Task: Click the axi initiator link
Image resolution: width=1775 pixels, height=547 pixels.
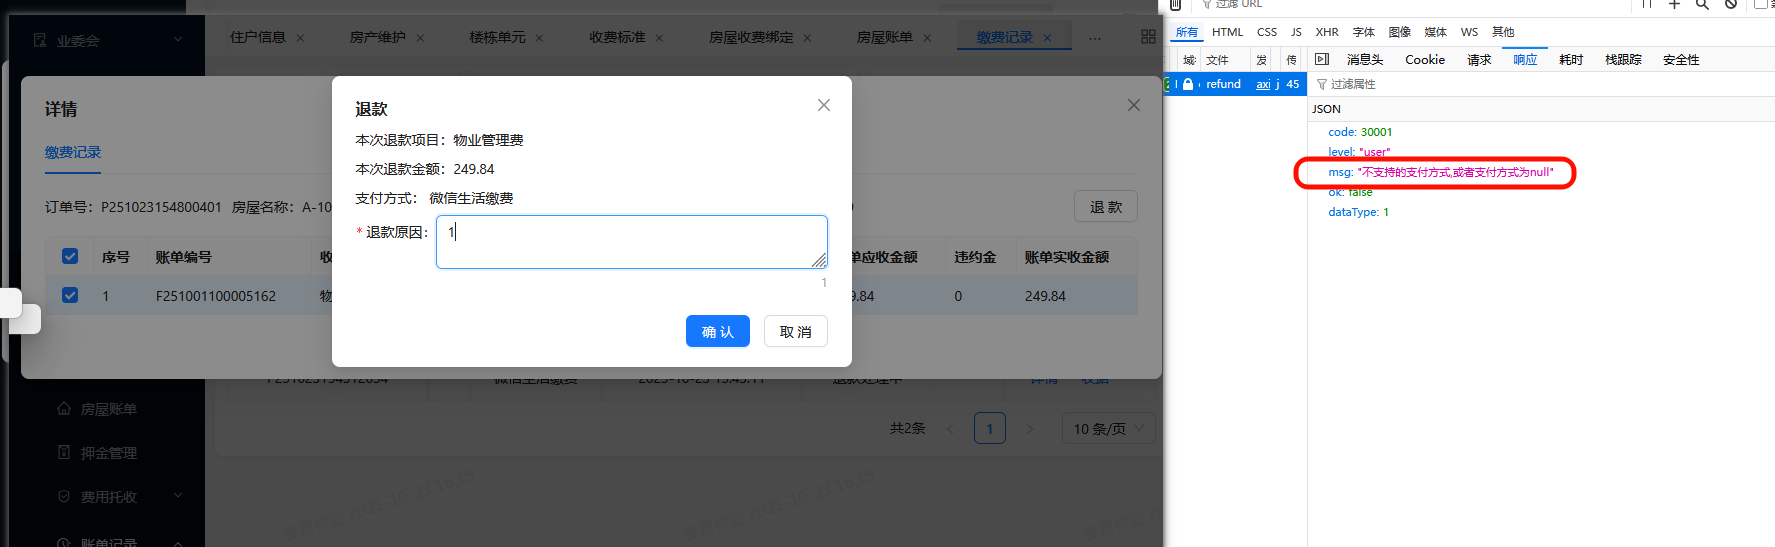Action: coord(1263,84)
